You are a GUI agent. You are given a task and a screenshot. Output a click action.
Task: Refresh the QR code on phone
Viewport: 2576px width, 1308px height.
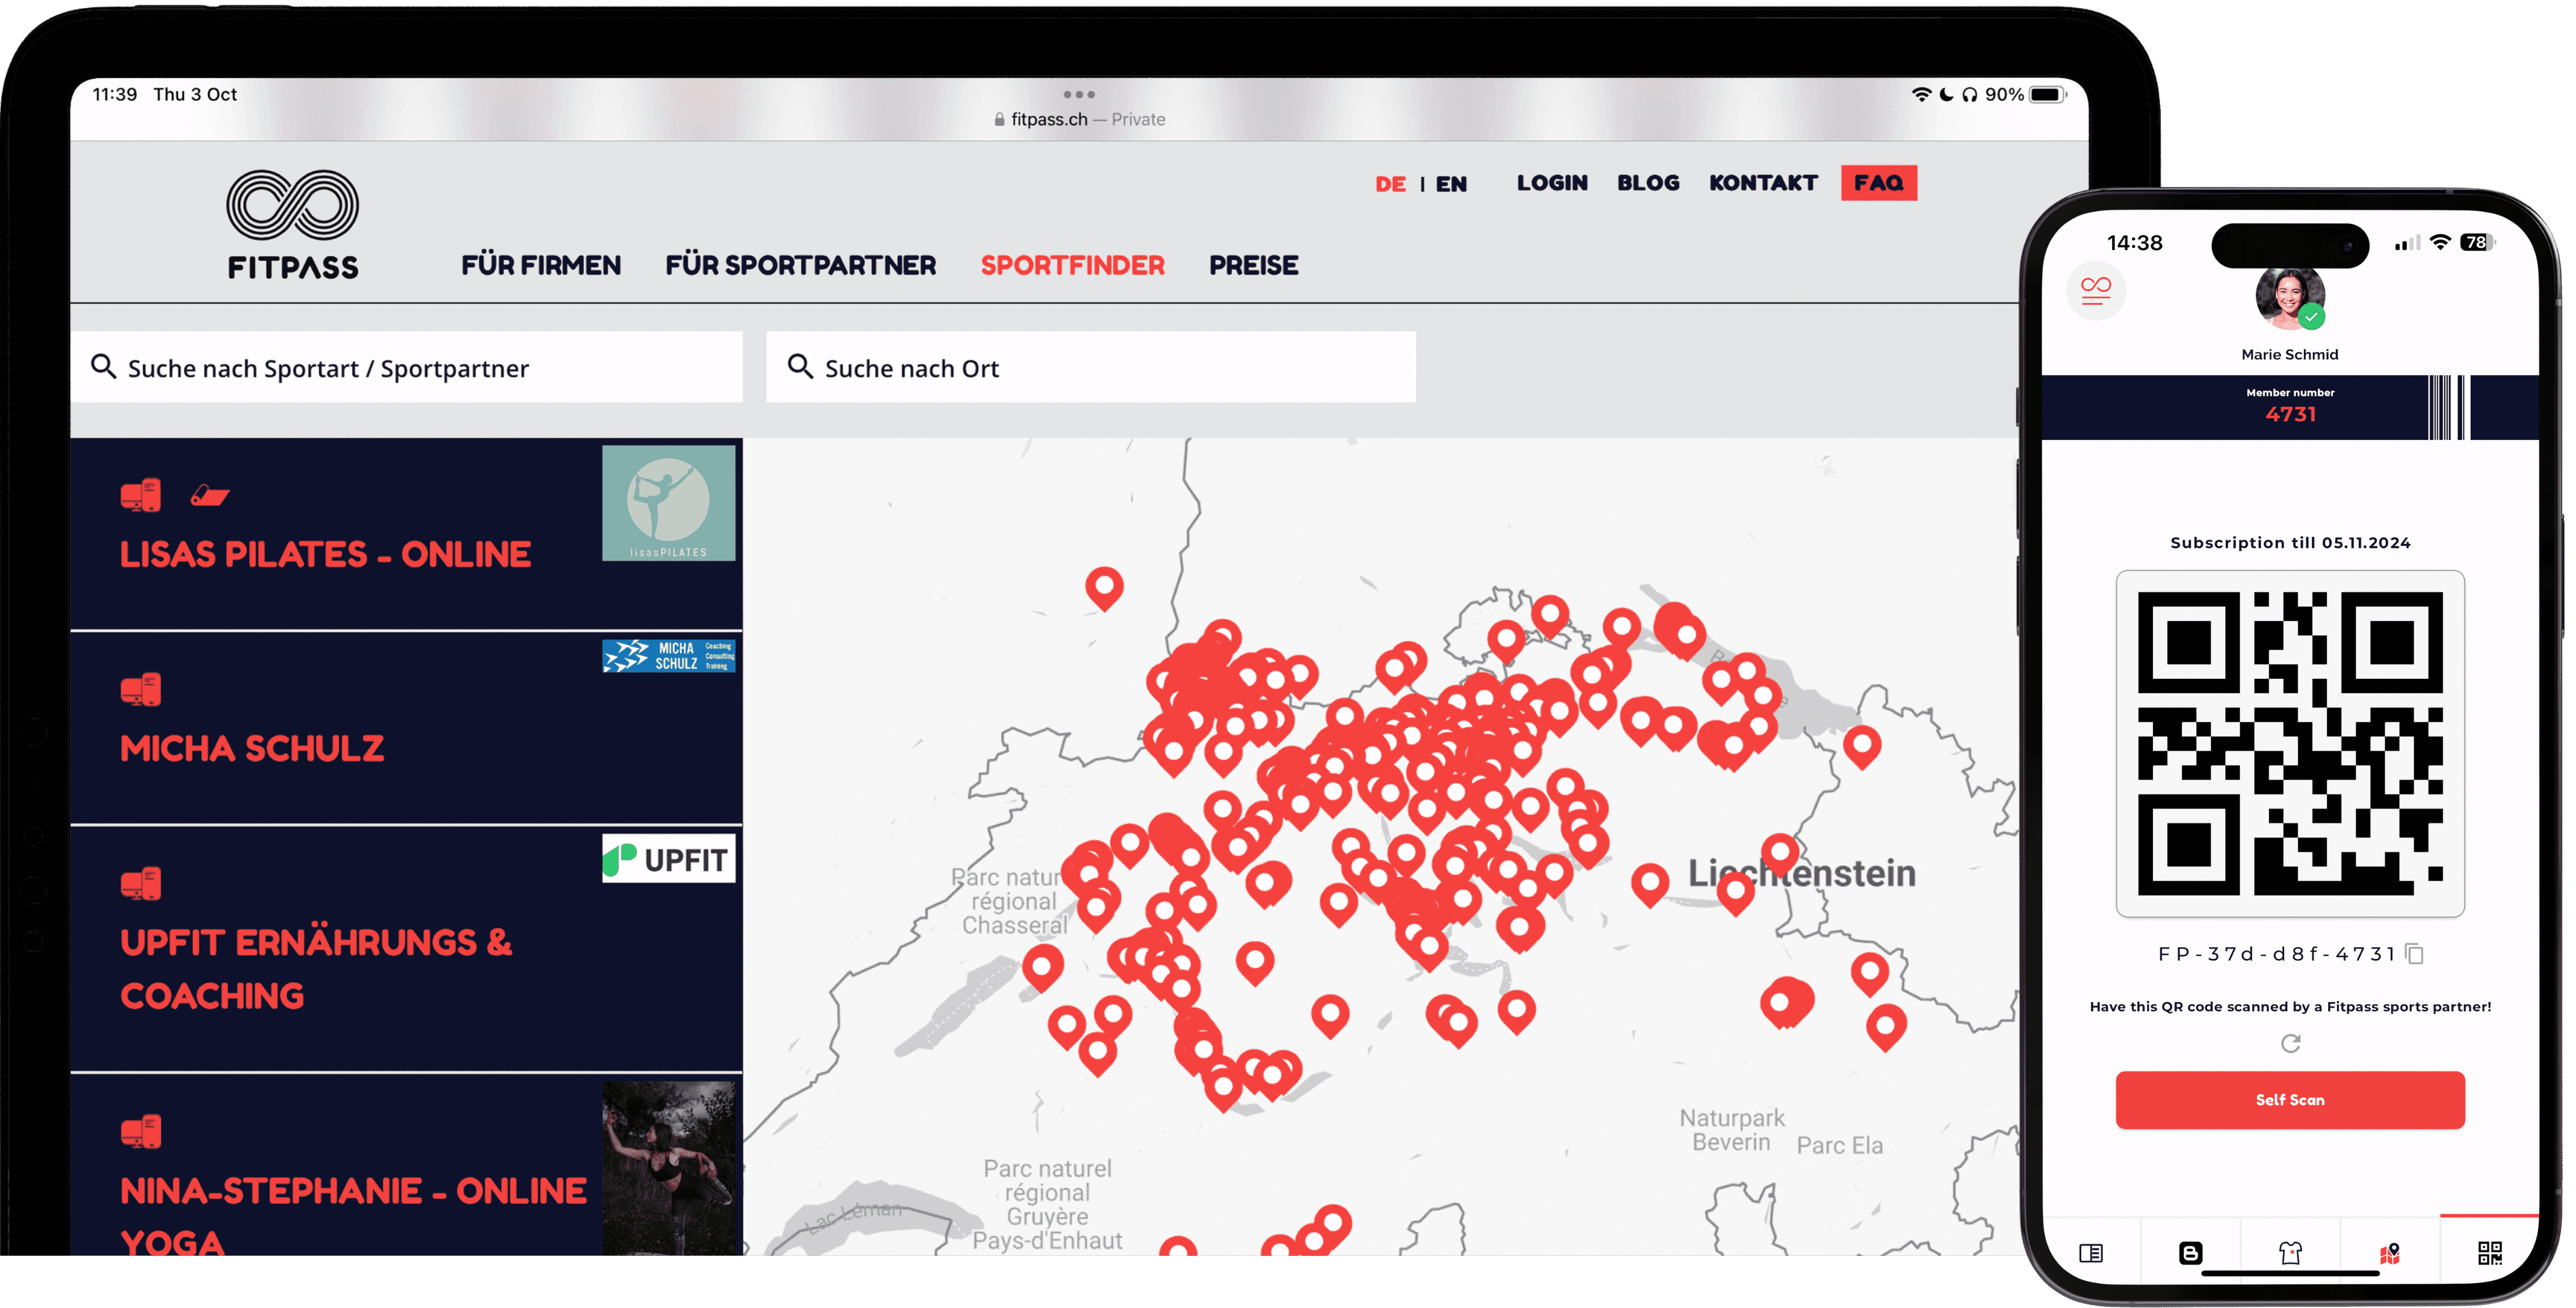[2290, 1043]
